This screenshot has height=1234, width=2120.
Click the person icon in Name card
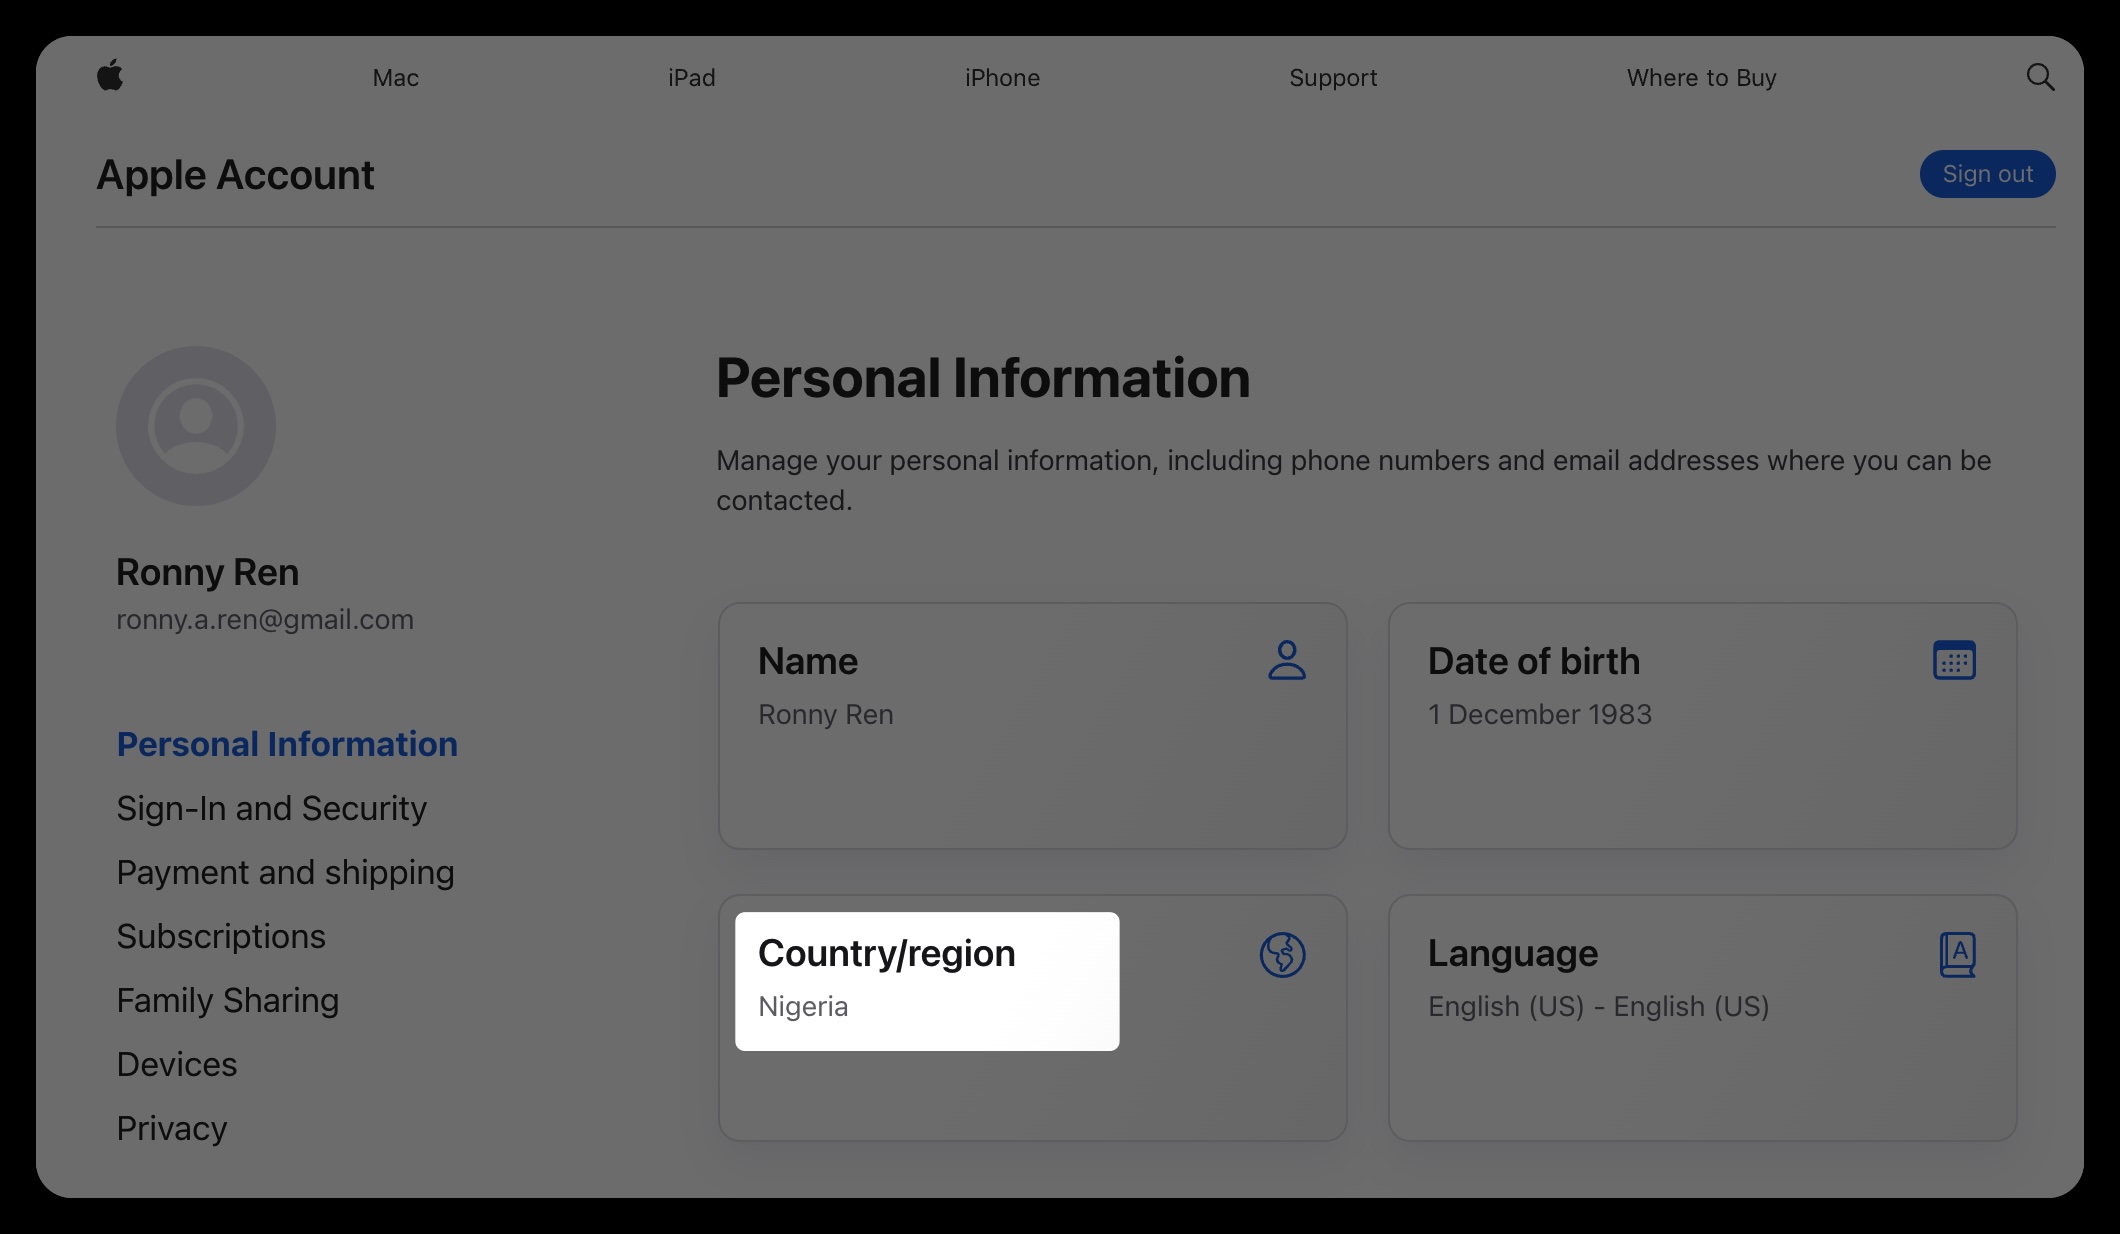1286,661
